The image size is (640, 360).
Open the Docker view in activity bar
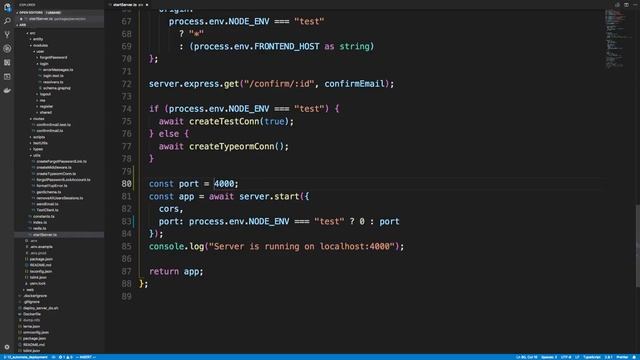coord(7,90)
